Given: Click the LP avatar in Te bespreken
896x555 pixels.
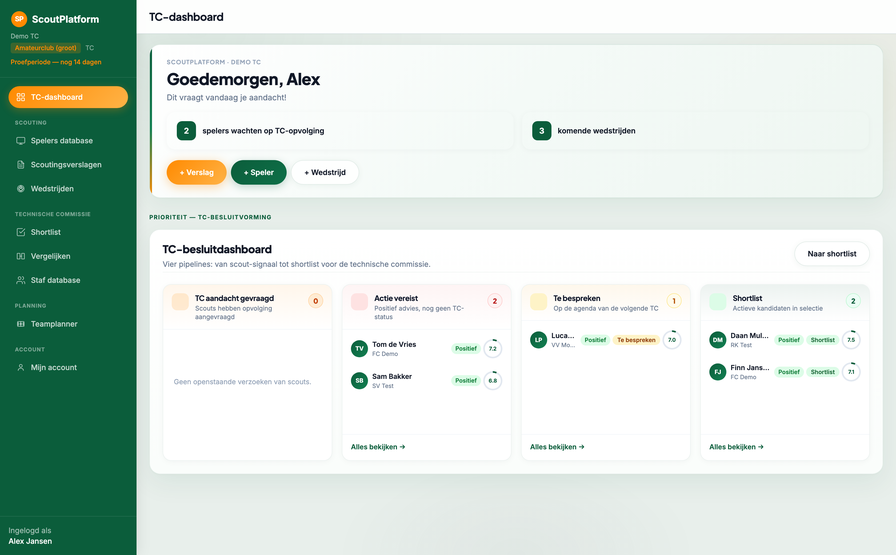Looking at the screenshot, I should (x=538, y=340).
